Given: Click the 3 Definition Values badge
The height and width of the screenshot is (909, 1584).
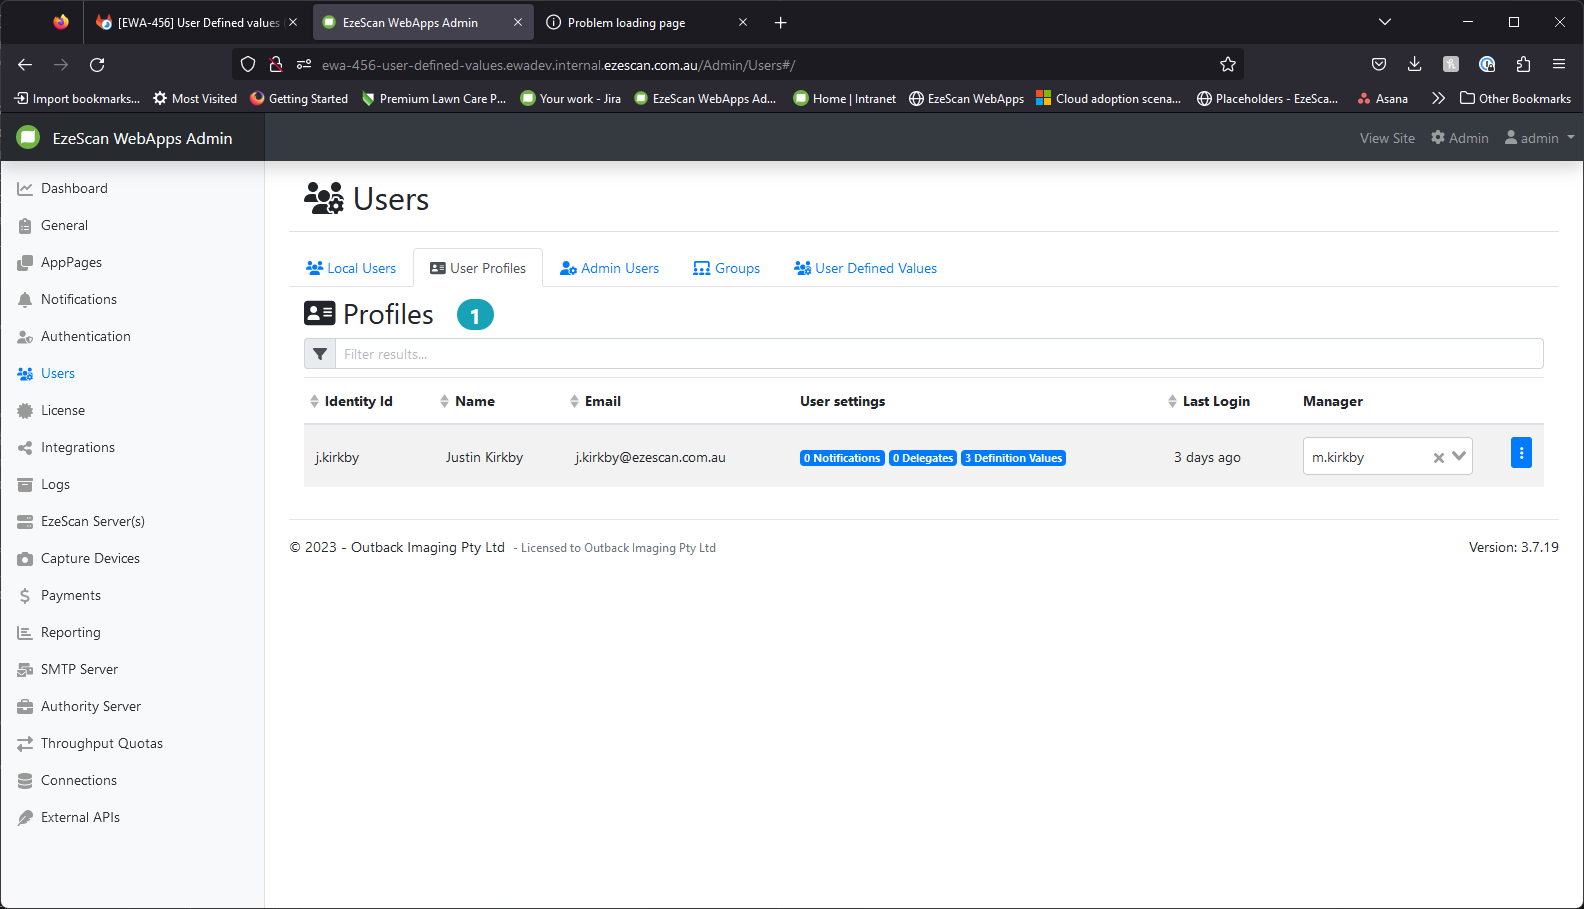Looking at the screenshot, I should click(x=1013, y=458).
